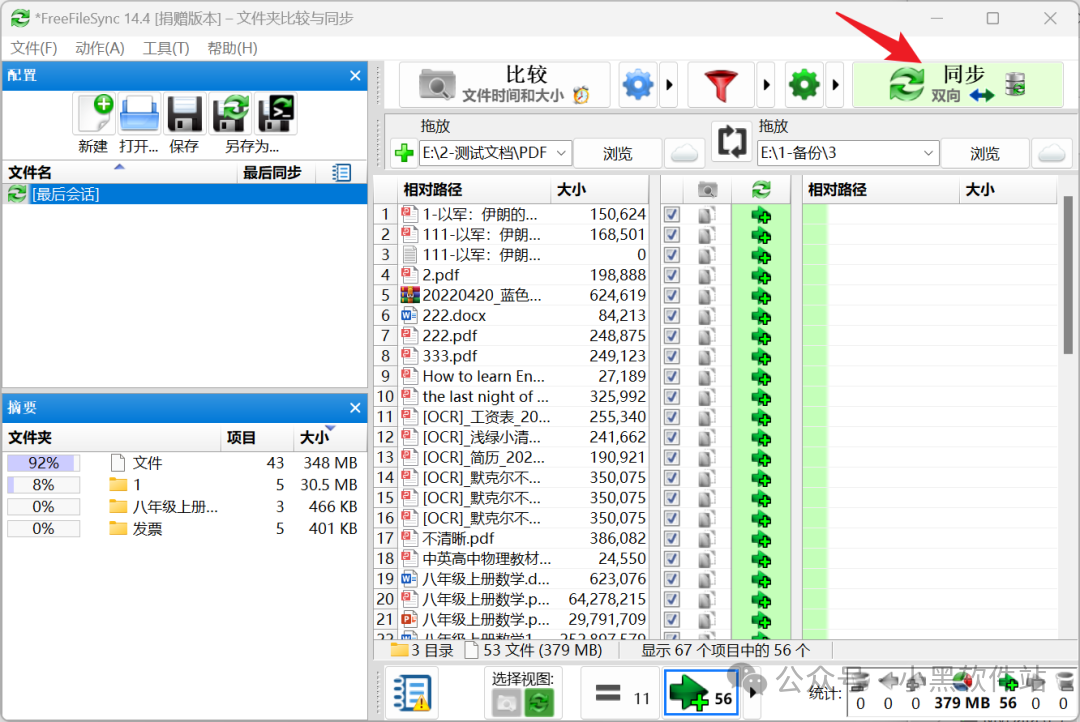This screenshot has height=722, width=1080.
Task: Uncheck the checkbox for 222.docx row
Action: click(672, 316)
